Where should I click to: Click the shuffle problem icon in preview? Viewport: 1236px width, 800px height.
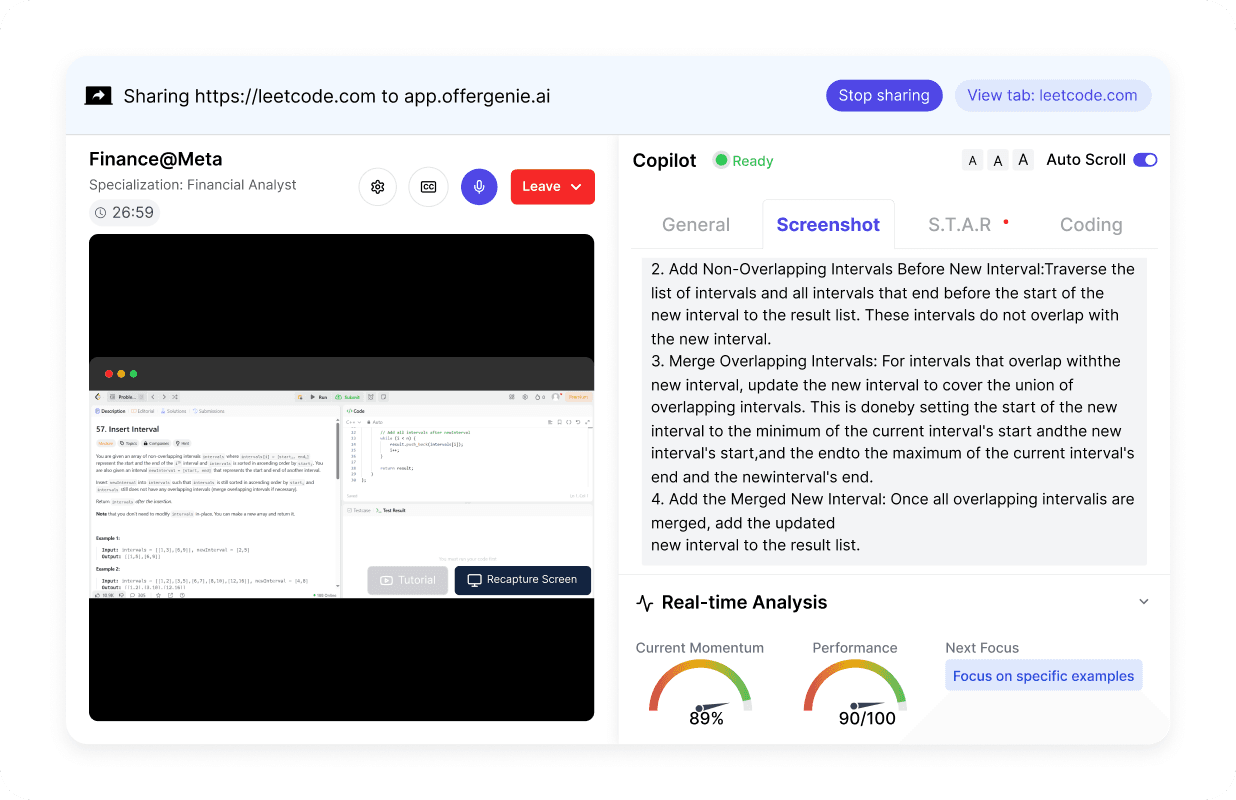[x=175, y=397]
